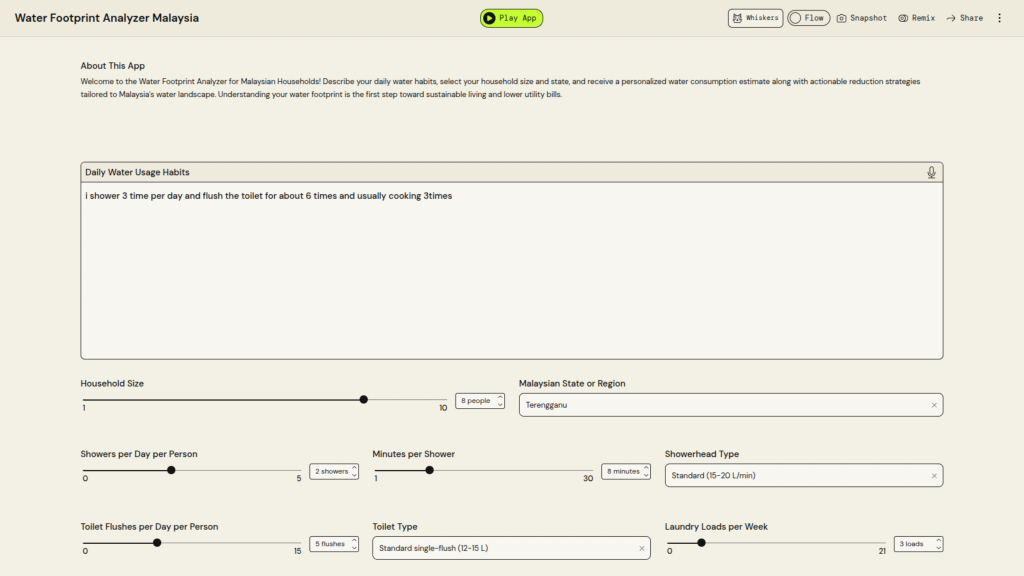Viewport: 1024px width, 576px height.
Task: Click the Share arrow icon
Action: [951, 18]
